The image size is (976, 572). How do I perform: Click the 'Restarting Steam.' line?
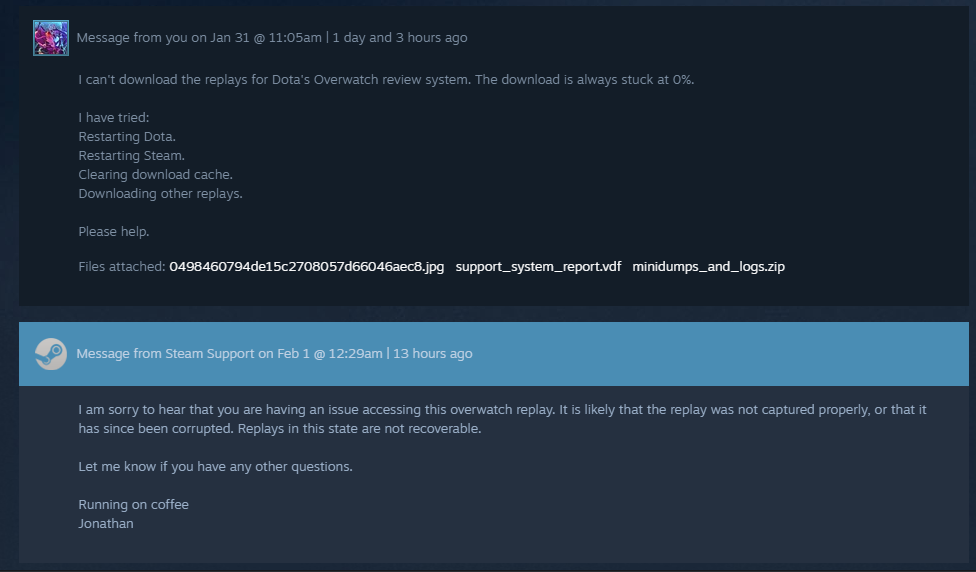tap(131, 156)
